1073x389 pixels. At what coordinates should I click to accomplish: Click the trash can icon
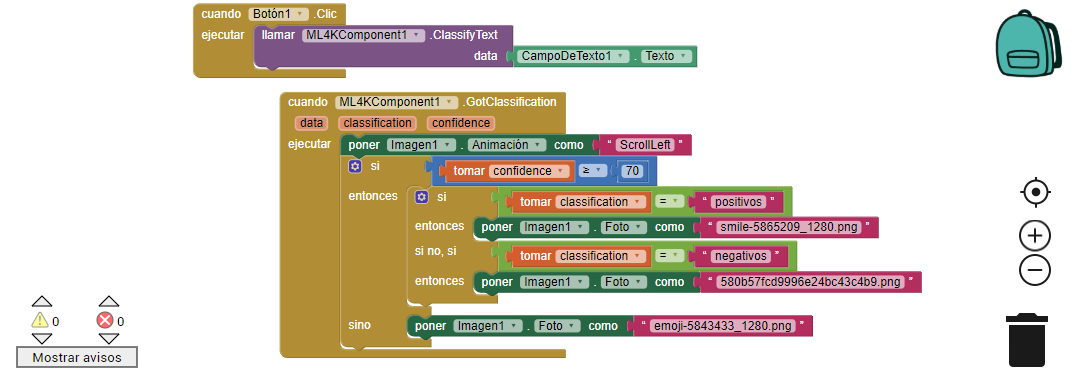[x=1027, y=340]
